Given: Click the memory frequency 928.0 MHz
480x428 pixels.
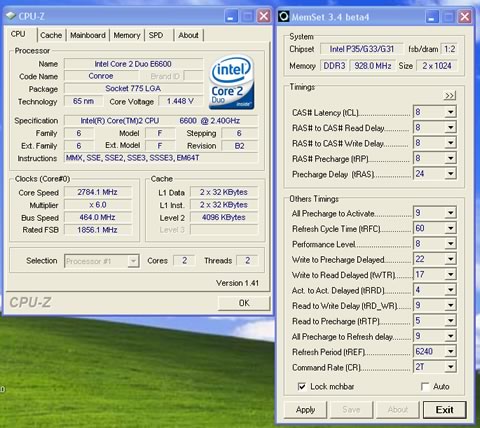Looking at the screenshot, I should tap(373, 66).
